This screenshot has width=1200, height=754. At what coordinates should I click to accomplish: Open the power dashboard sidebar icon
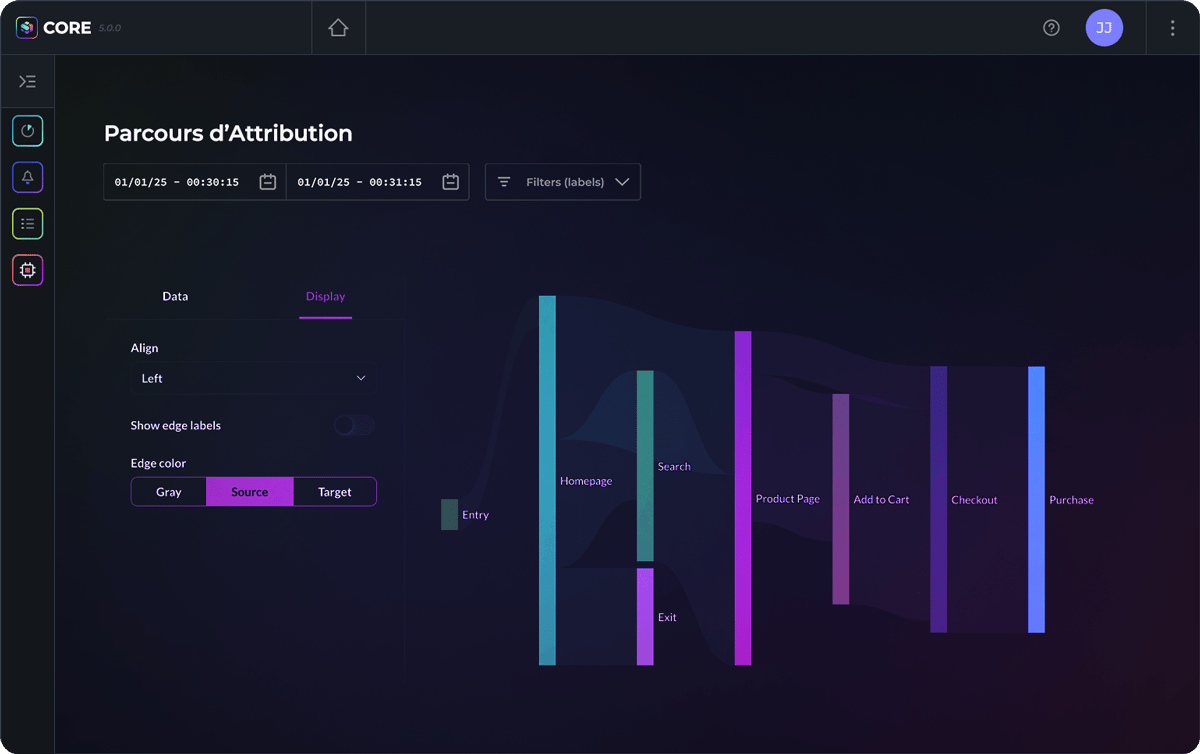tap(28, 131)
